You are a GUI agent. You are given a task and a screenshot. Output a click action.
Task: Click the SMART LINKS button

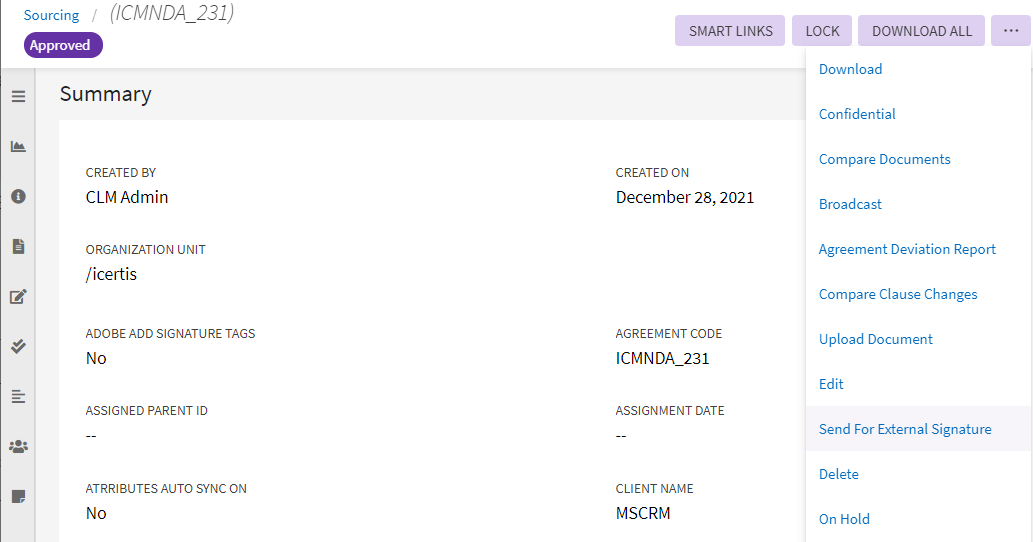click(731, 31)
